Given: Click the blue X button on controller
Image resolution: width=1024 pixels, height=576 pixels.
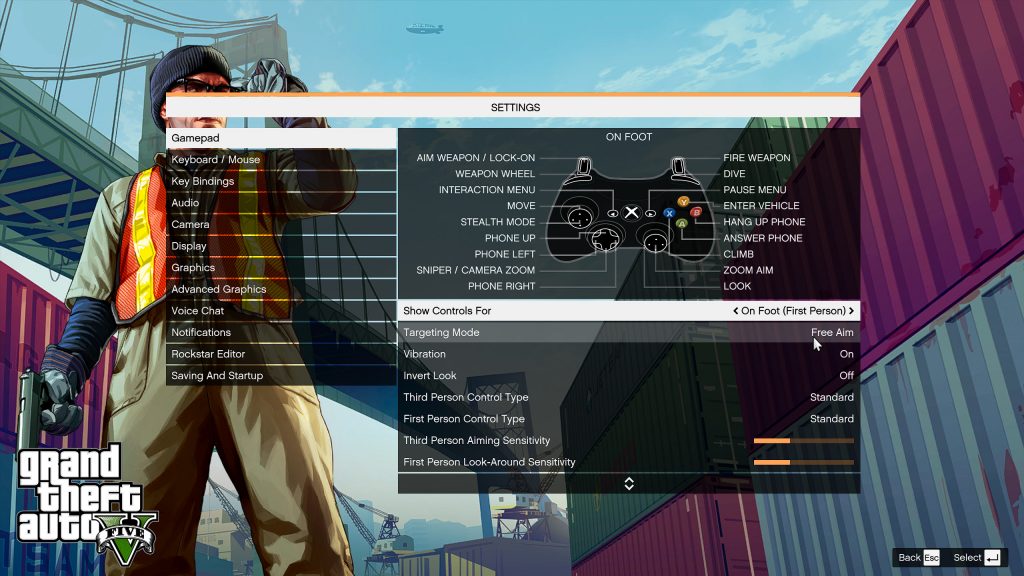Looking at the screenshot, I should click(x=669, y=213).
